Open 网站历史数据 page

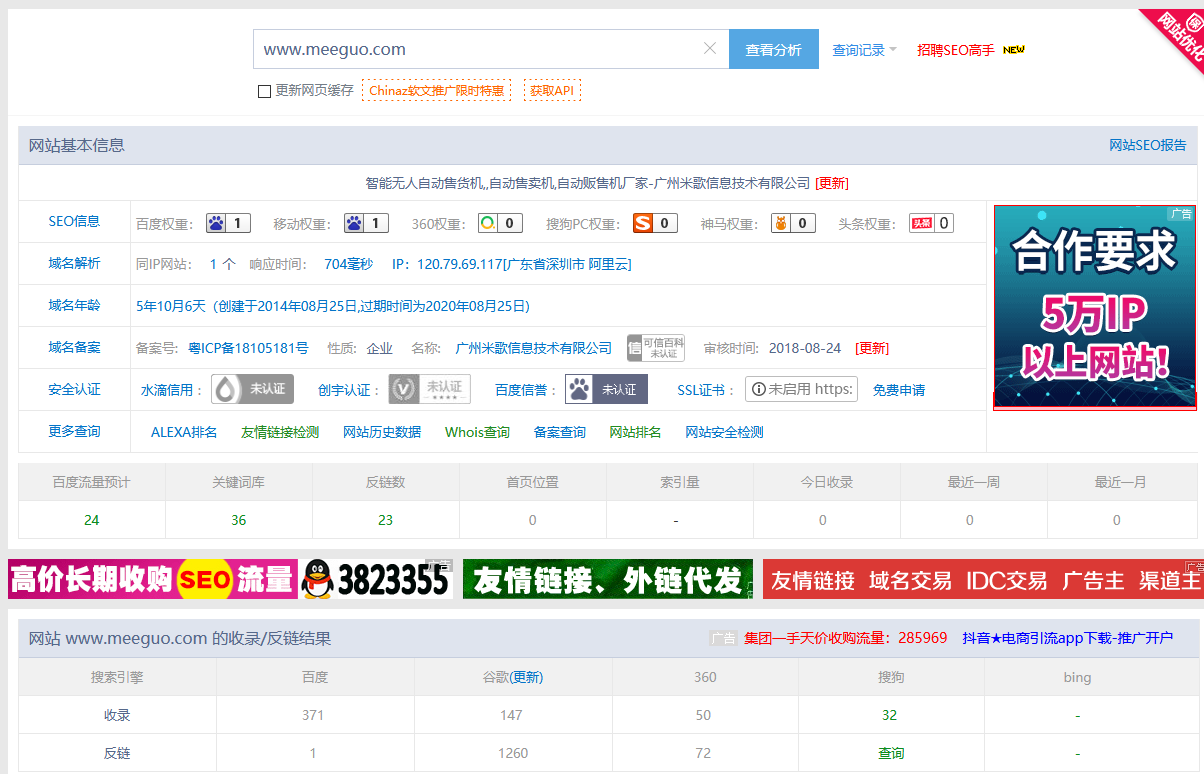click(x=382, y=432)
